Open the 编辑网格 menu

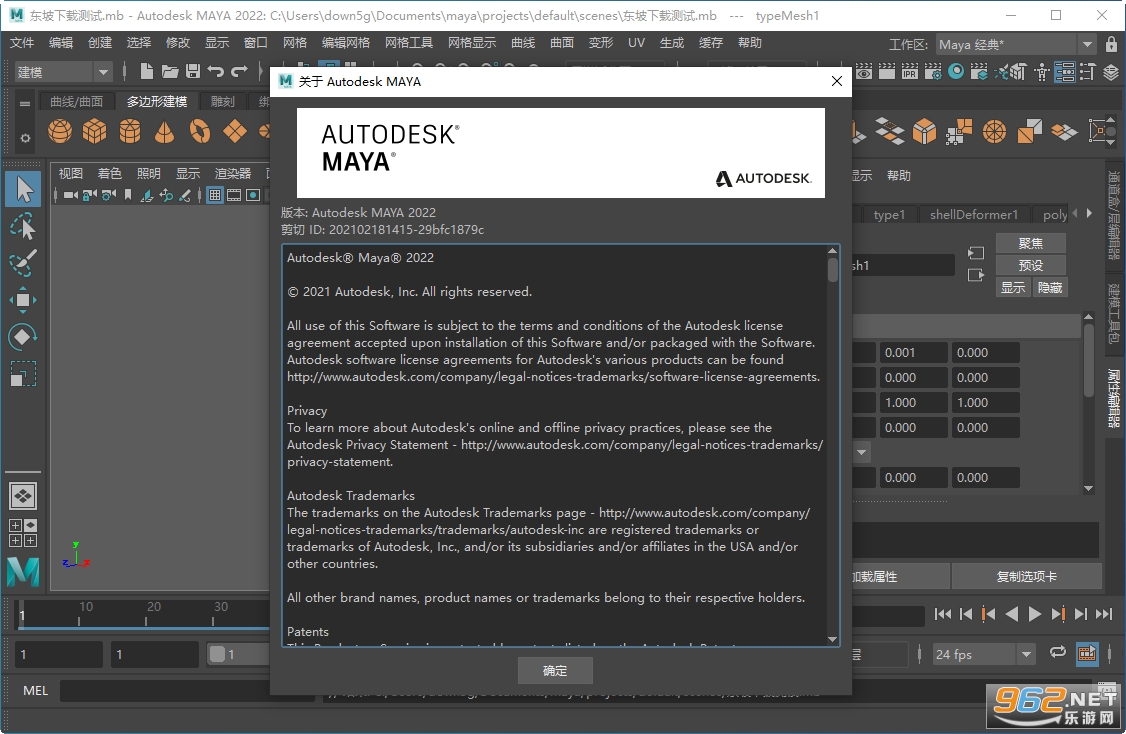[x=345, y=42]
